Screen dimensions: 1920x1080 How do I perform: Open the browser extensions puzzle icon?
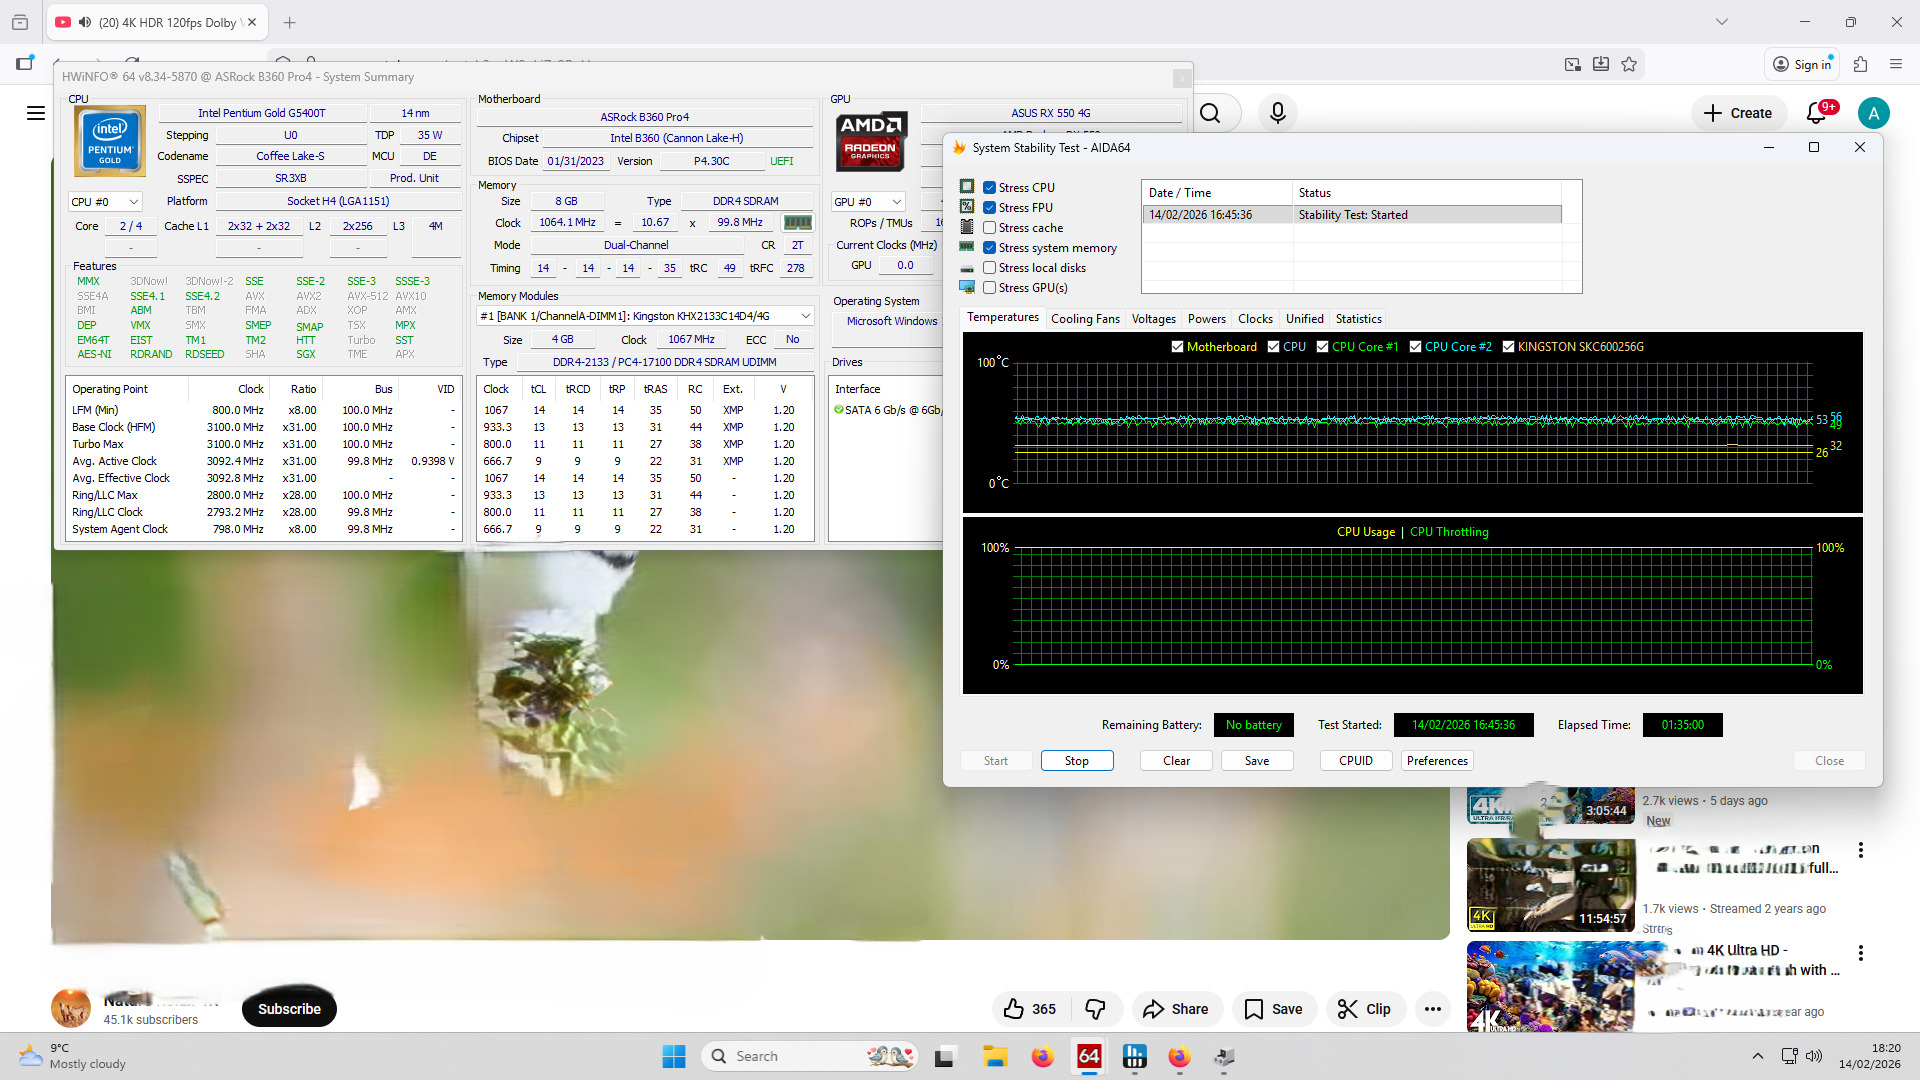click(x=1860, y=64)
